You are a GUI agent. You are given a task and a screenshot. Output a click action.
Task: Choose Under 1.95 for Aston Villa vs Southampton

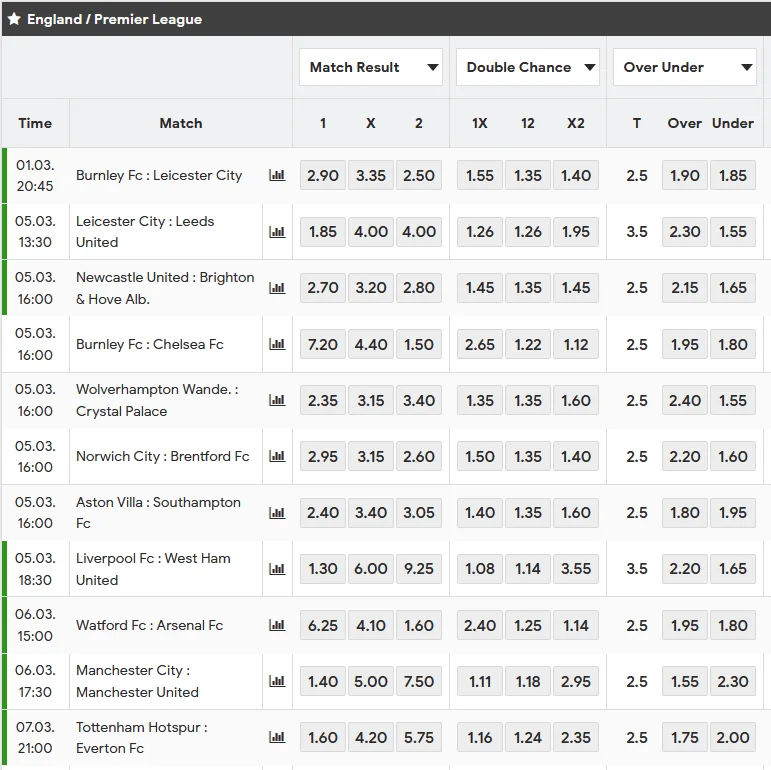click(733, 513)
